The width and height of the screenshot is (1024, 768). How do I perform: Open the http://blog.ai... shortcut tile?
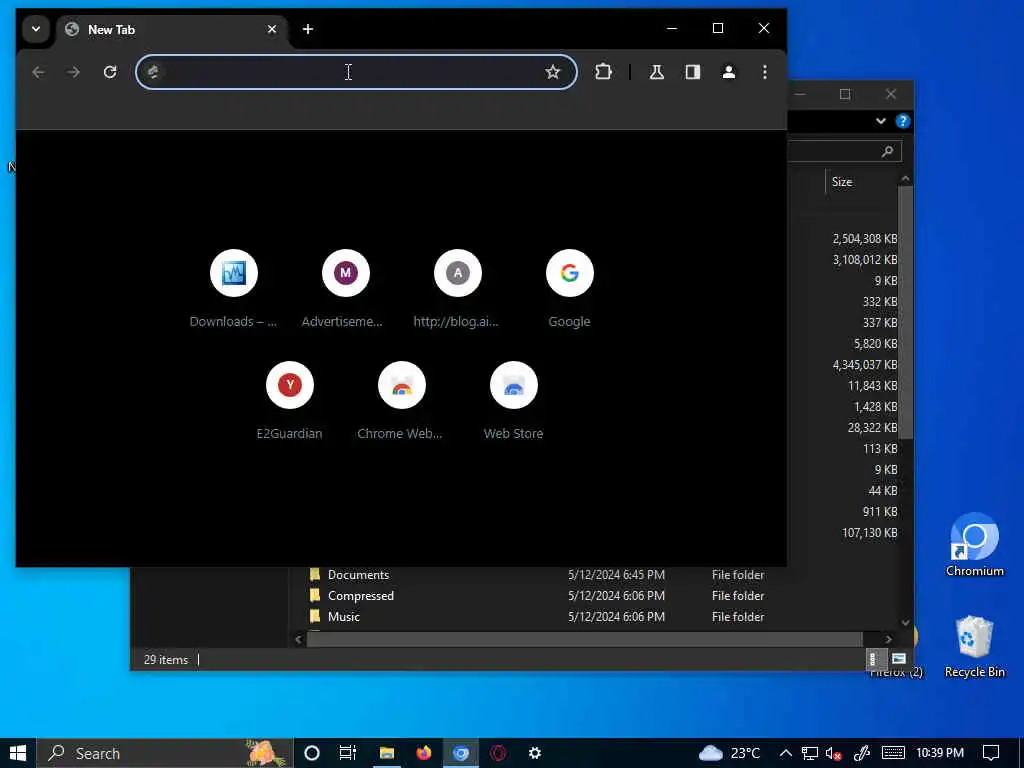click(x=457, y=289)
